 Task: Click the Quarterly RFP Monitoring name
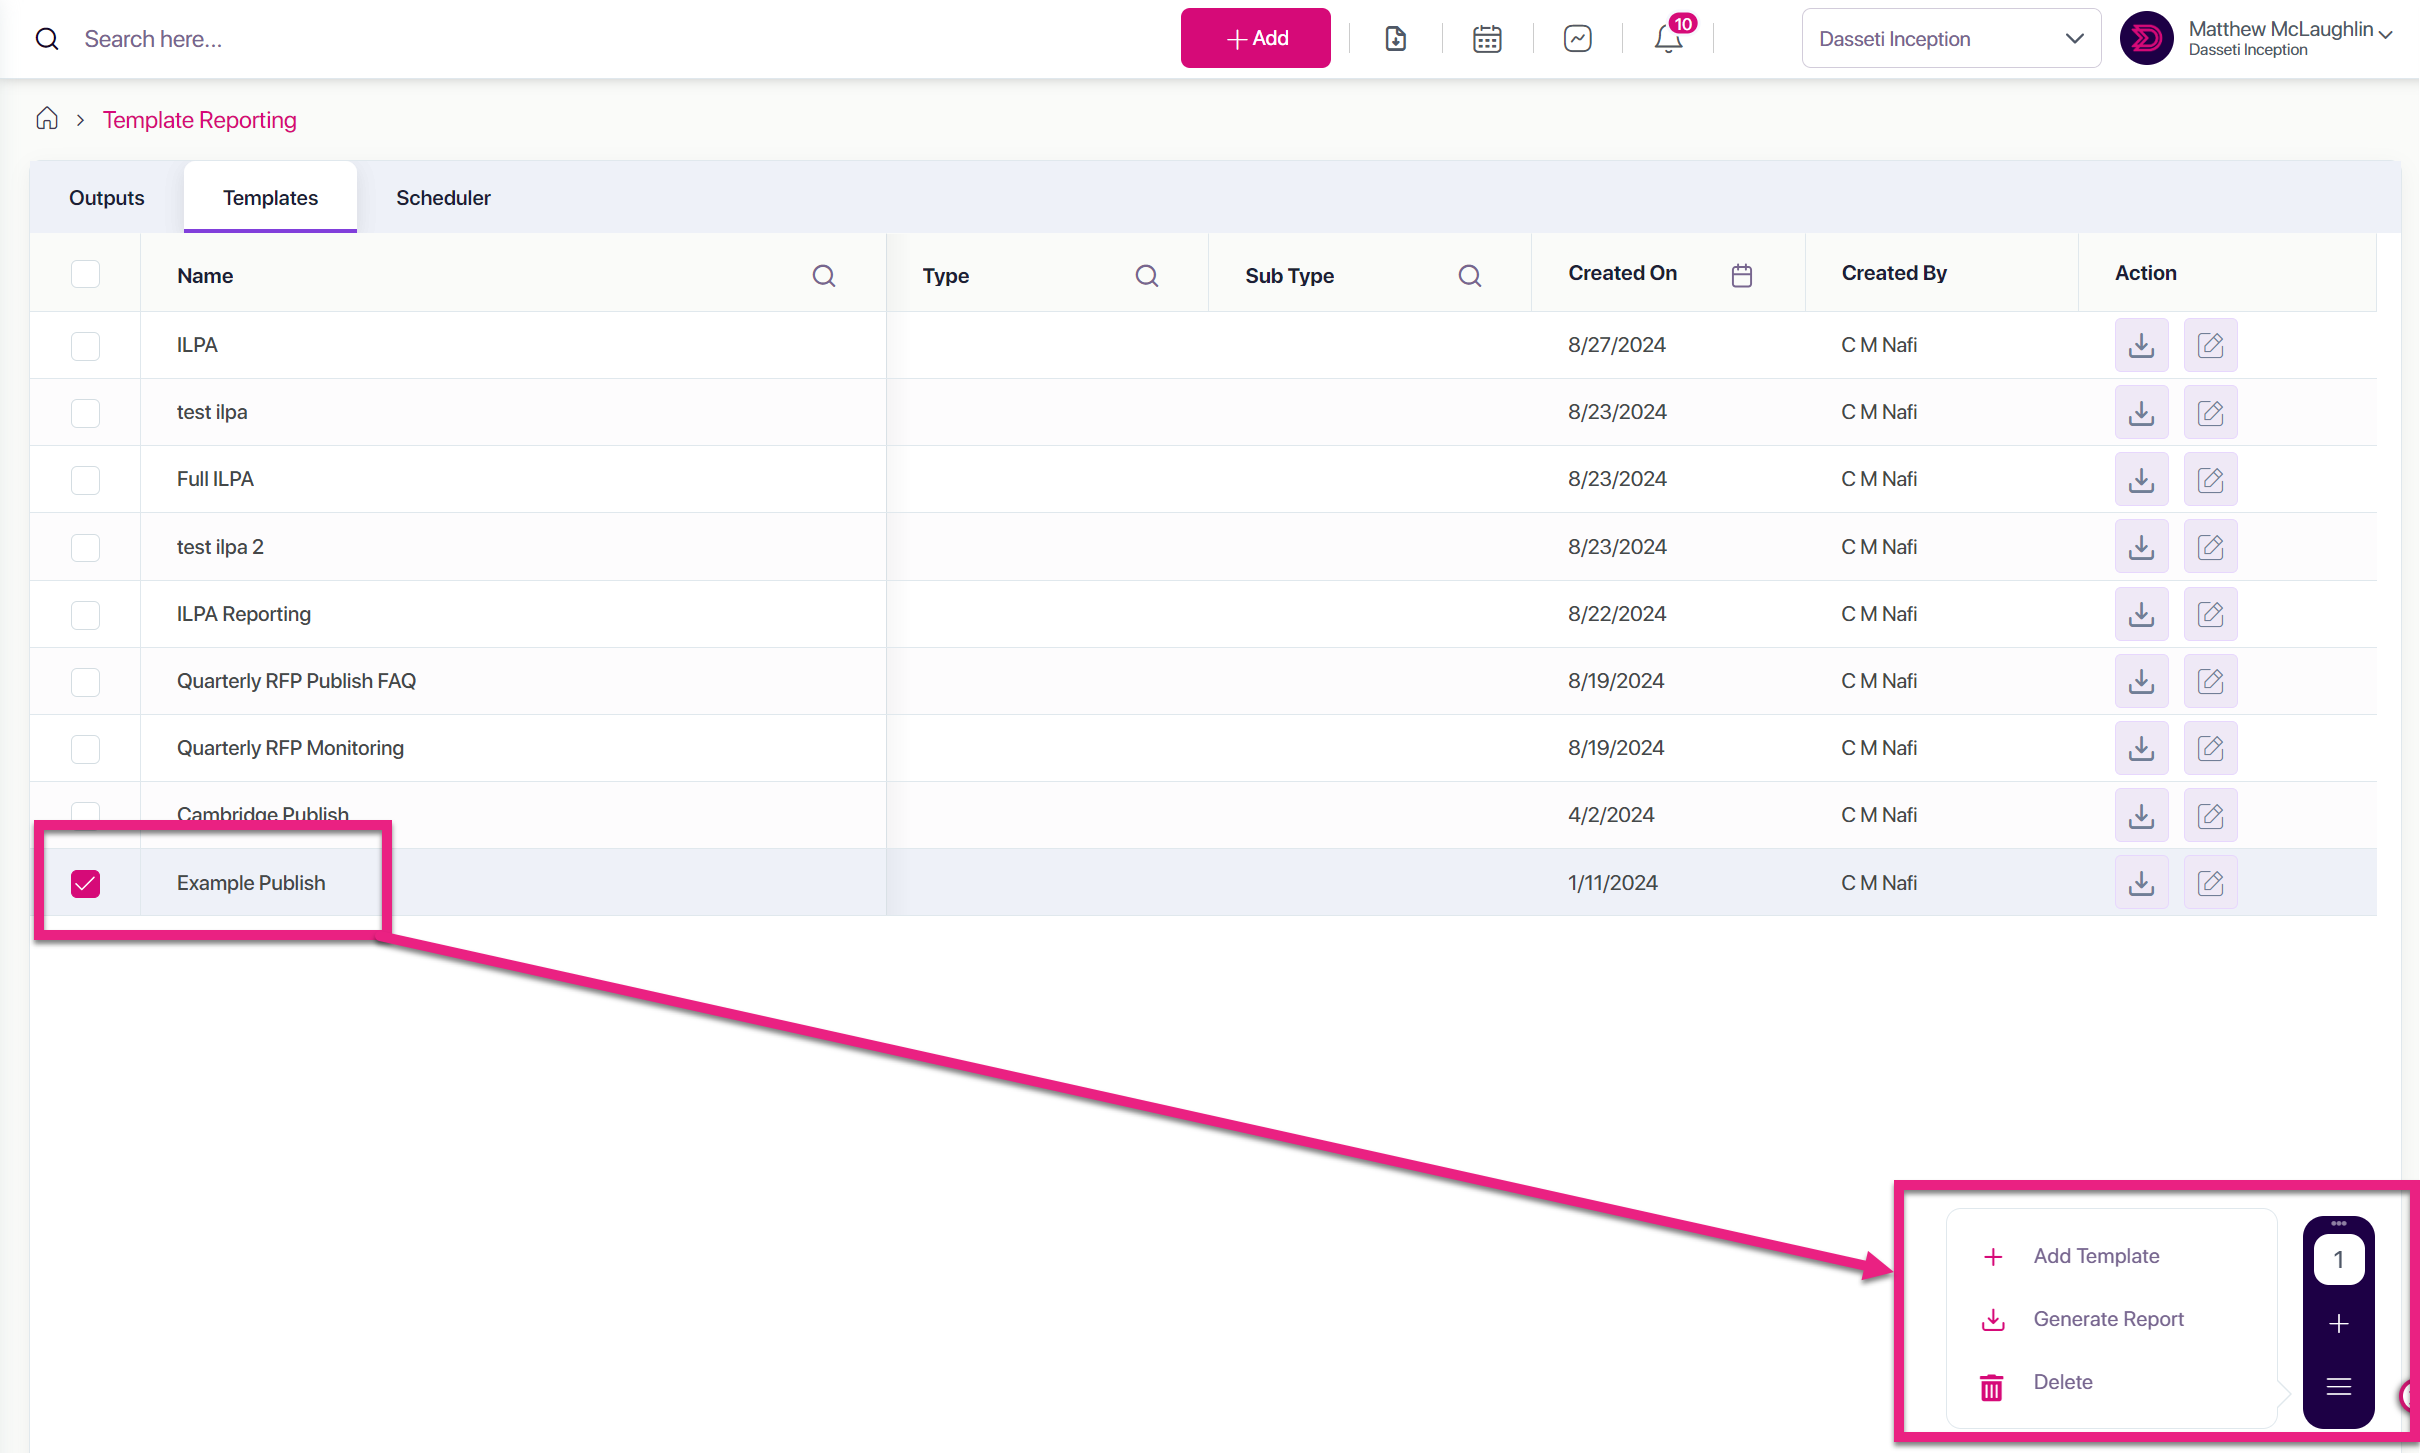coord(290,748)
